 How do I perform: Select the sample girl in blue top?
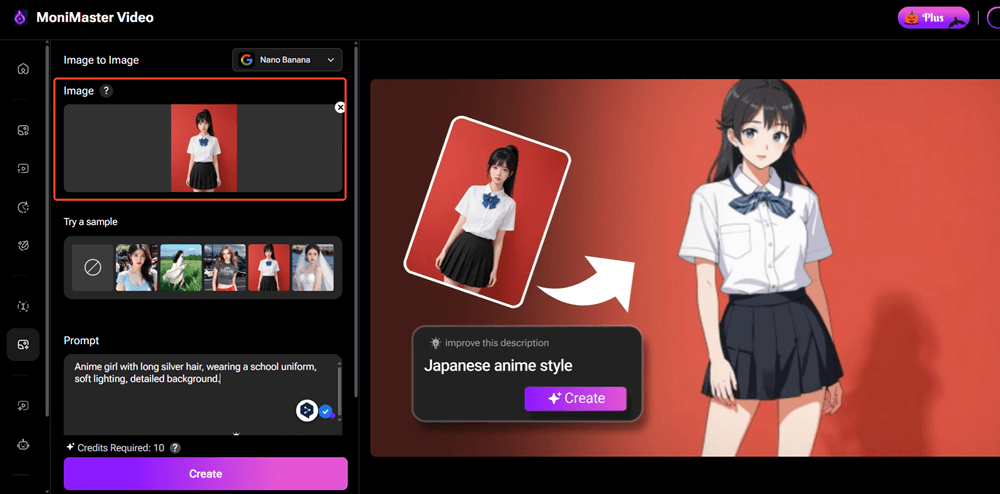(136, 268)
